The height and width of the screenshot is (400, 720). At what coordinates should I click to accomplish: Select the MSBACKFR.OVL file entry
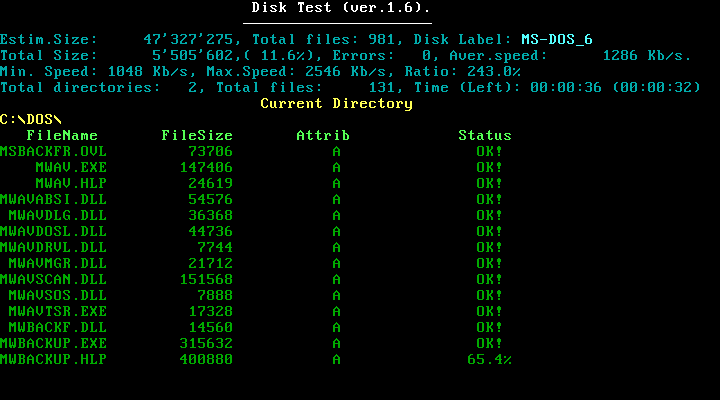coord(53,151)
